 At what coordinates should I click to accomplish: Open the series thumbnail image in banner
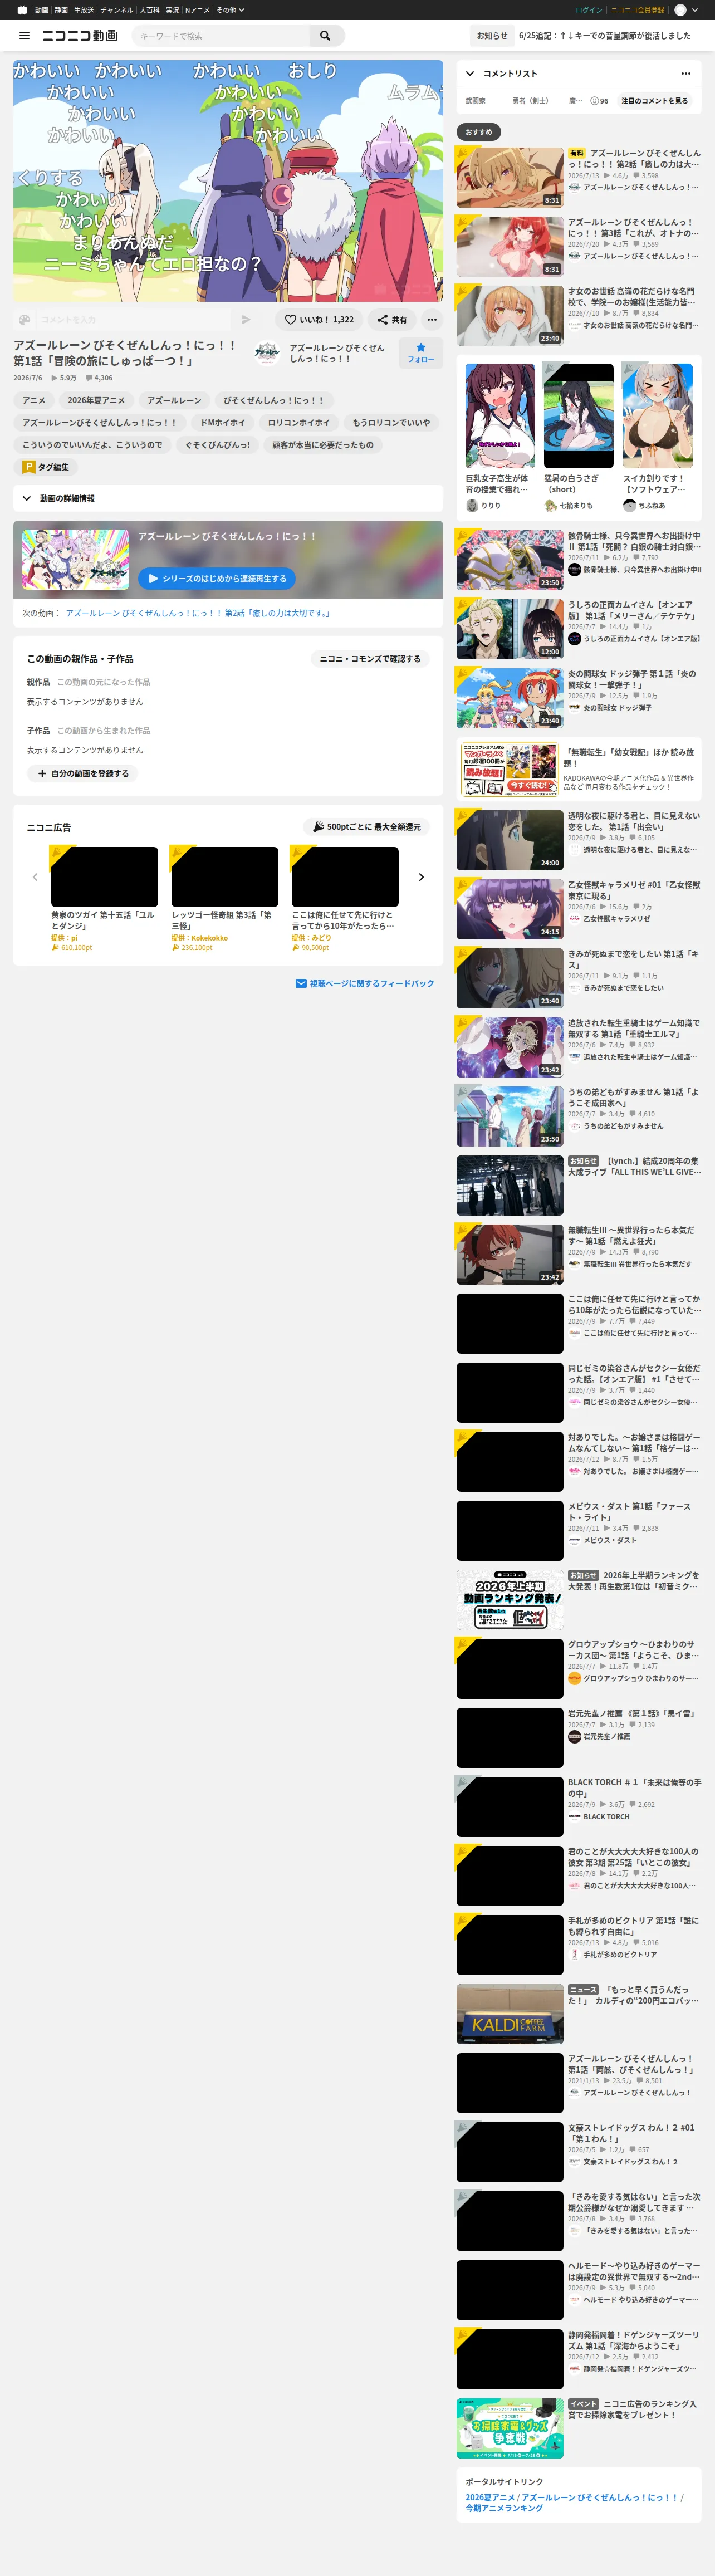tap(76, 559)
